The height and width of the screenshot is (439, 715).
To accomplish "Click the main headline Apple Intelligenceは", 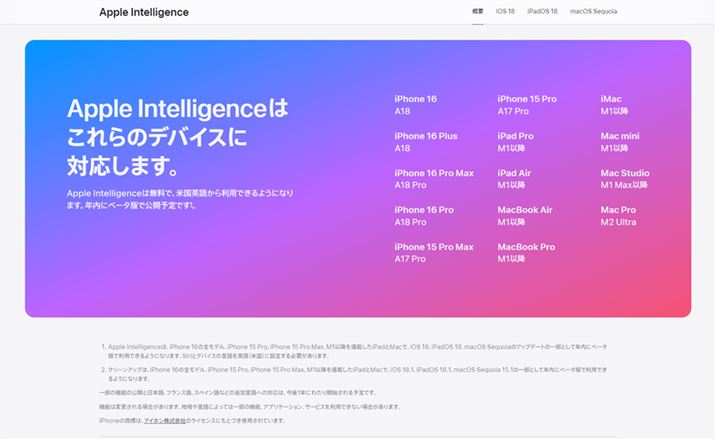I will pyautogui.click(x=178, y=108).
